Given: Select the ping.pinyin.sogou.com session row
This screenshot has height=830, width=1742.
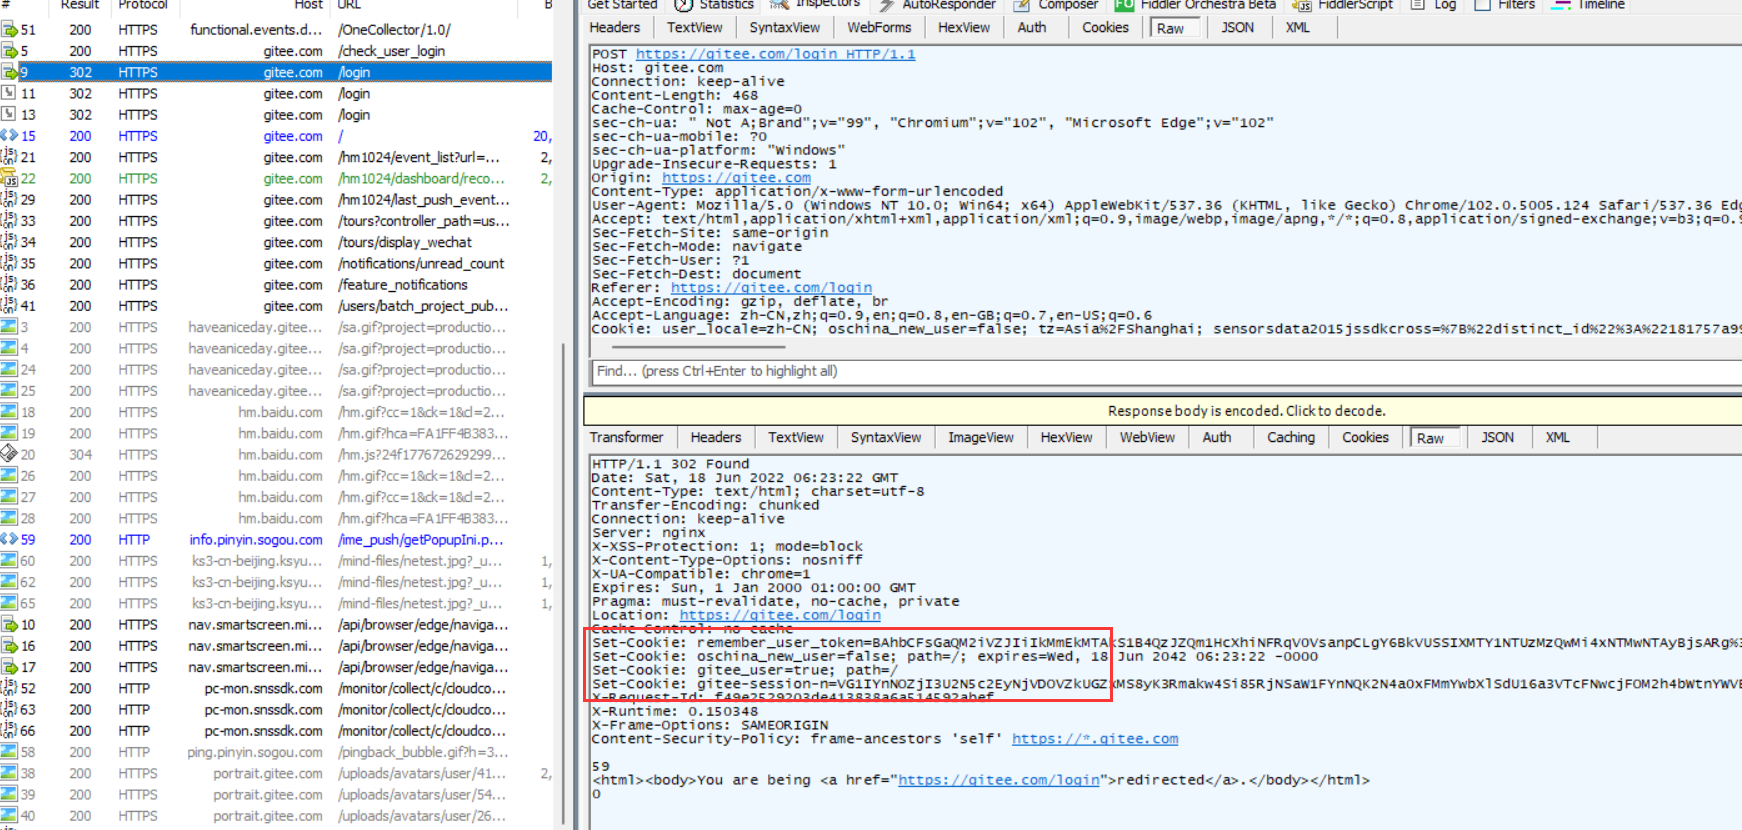Looking at the screenshot, I should pos(276,752).
